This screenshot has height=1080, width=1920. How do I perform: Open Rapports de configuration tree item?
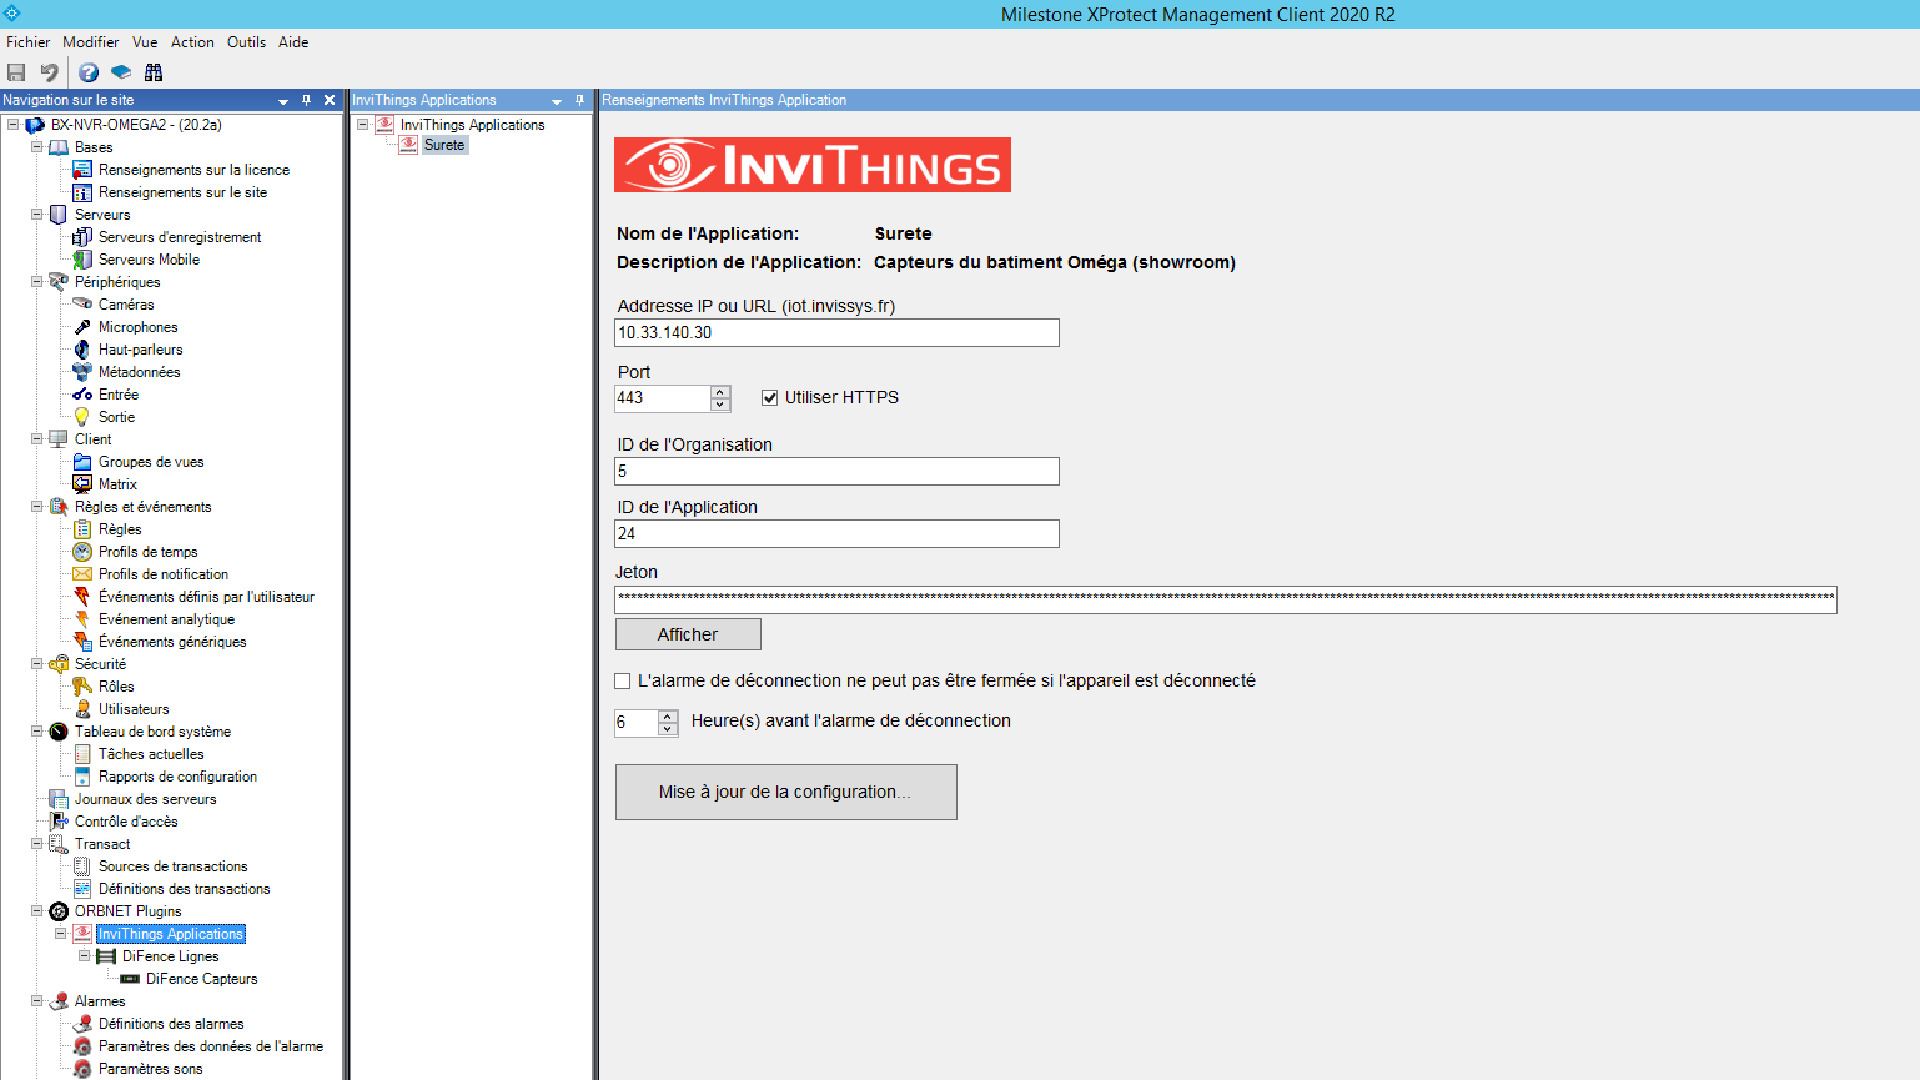[x=178, y=777]
